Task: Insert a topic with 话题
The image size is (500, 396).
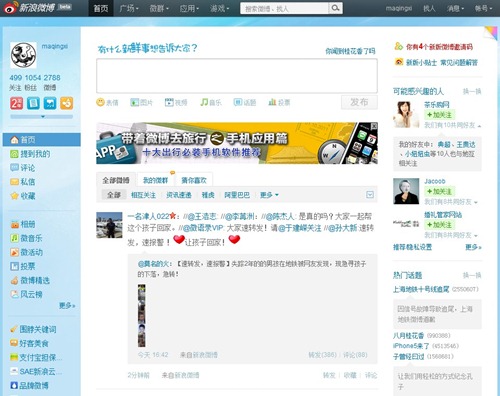Action: click(245, 102)
